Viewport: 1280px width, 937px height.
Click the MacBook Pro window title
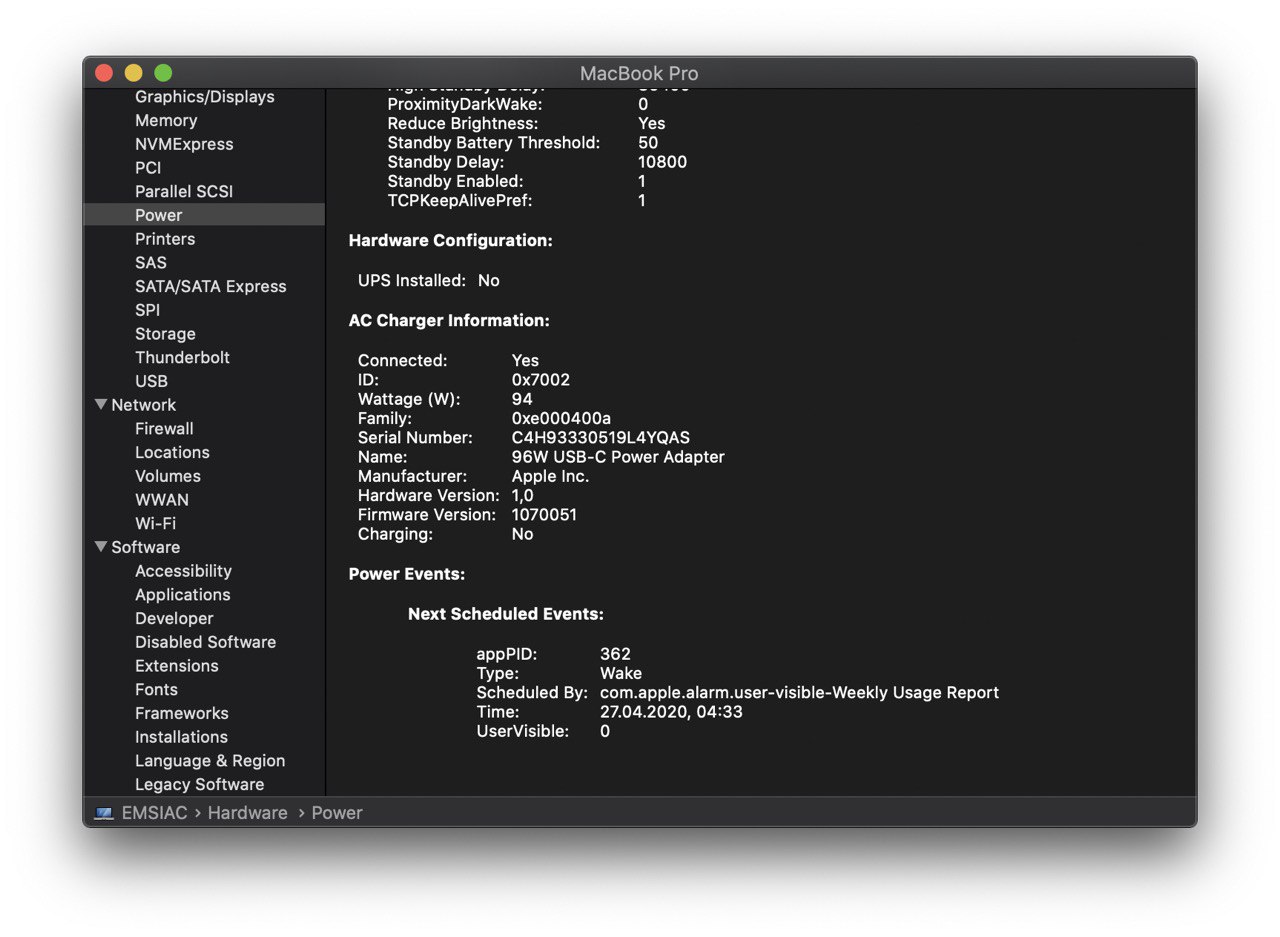click(639, 74)
